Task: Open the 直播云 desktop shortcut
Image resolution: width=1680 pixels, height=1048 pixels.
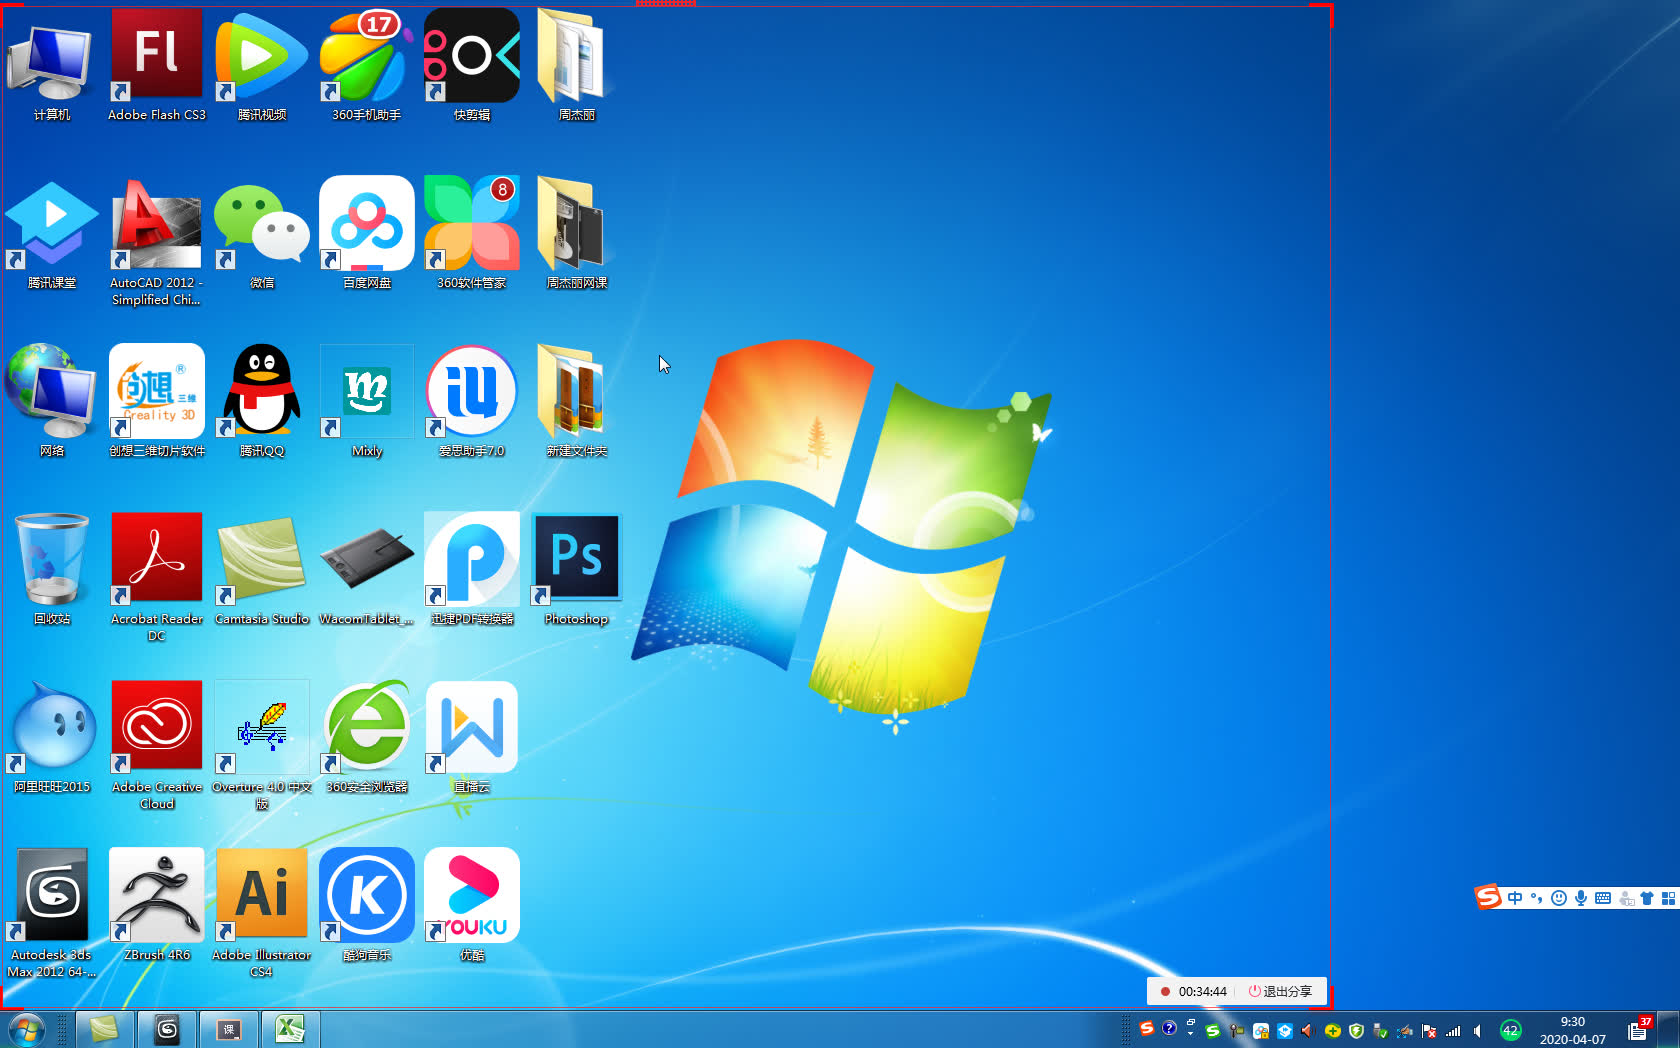Action: (x=472, y=737)
